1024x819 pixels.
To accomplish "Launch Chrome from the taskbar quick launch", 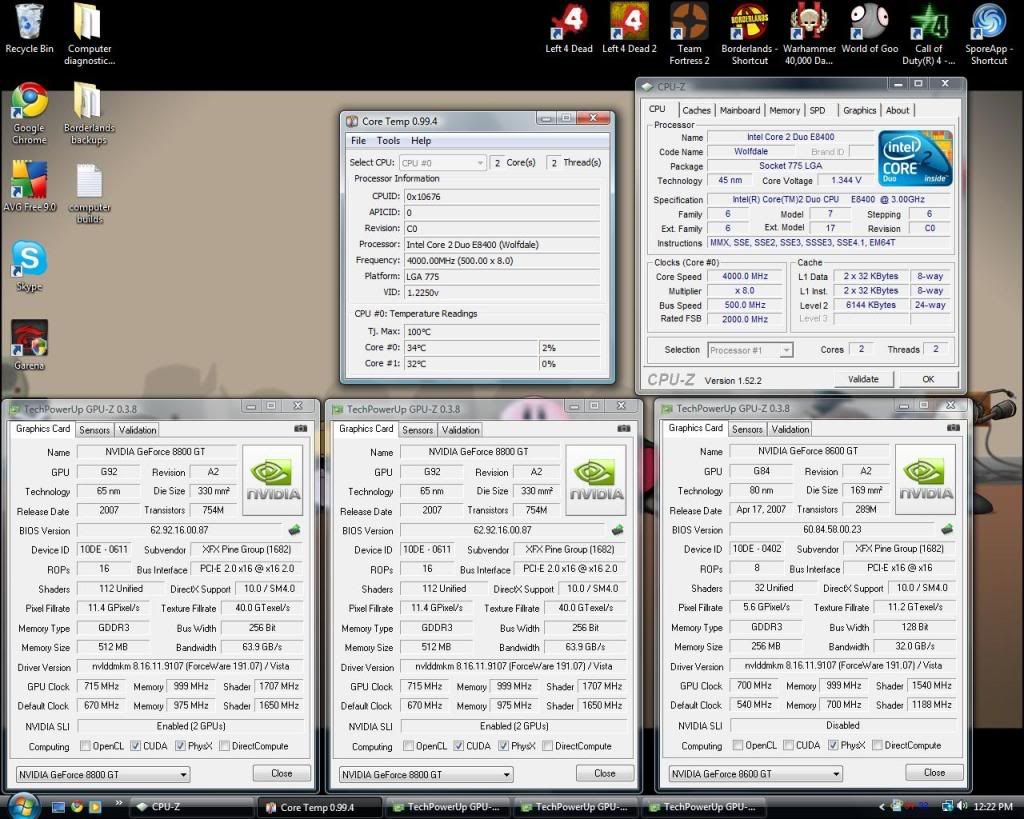I will pos(77,807).
